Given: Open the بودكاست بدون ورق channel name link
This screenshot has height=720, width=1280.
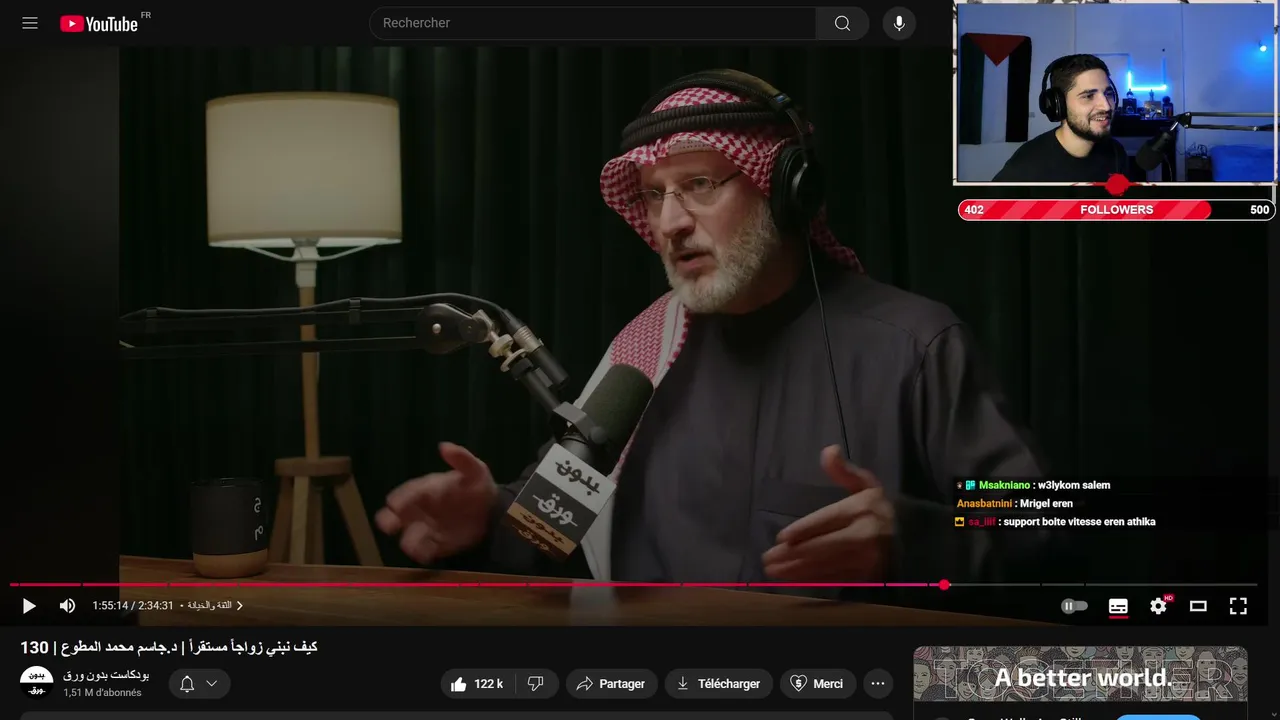Looking at the screenshot, I should coord(106,675).
